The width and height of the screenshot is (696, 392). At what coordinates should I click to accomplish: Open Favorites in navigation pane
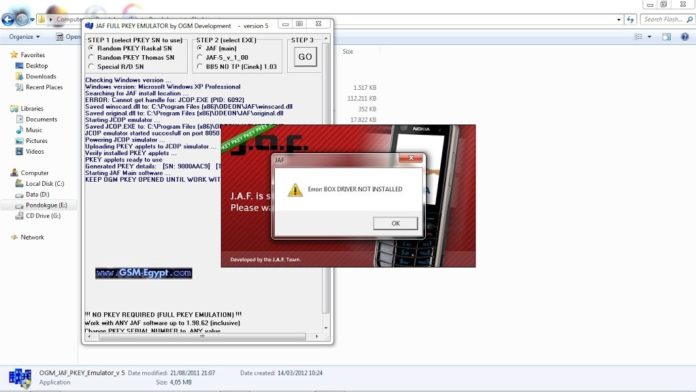pyautogui.click(x=32, y=55)
